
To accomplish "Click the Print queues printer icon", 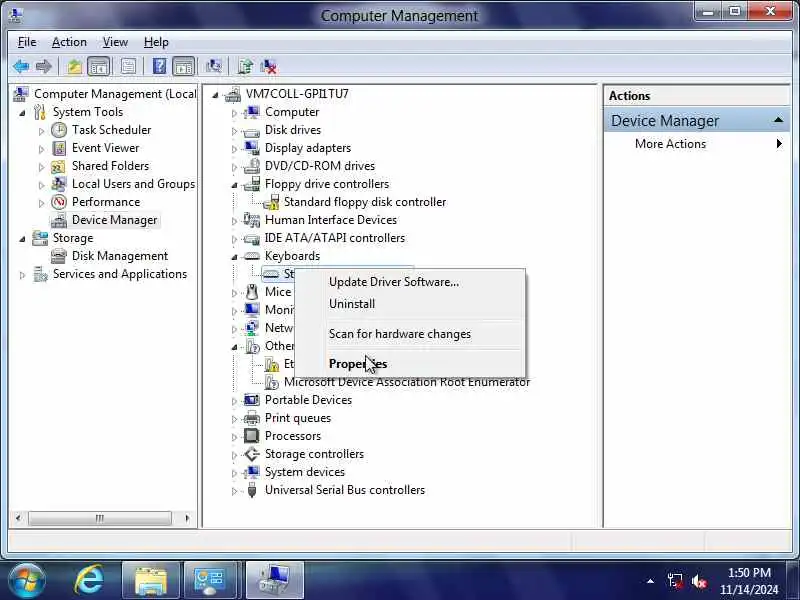I will pos(252,418).
